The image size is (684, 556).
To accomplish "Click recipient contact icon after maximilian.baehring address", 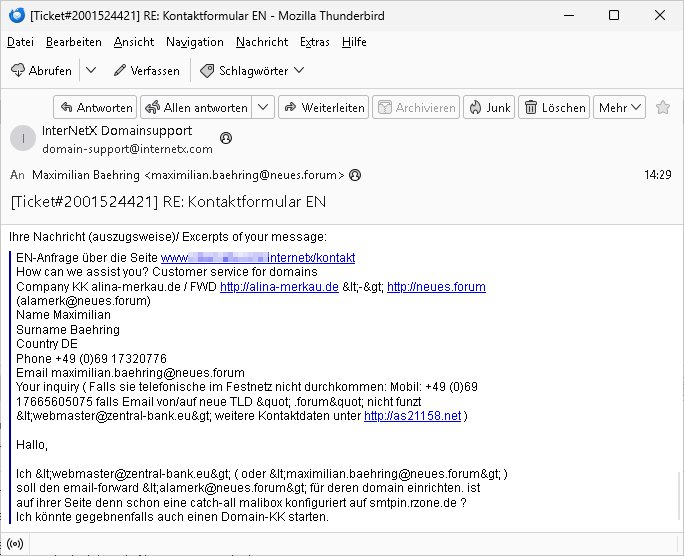I will [x=354, y=175].
